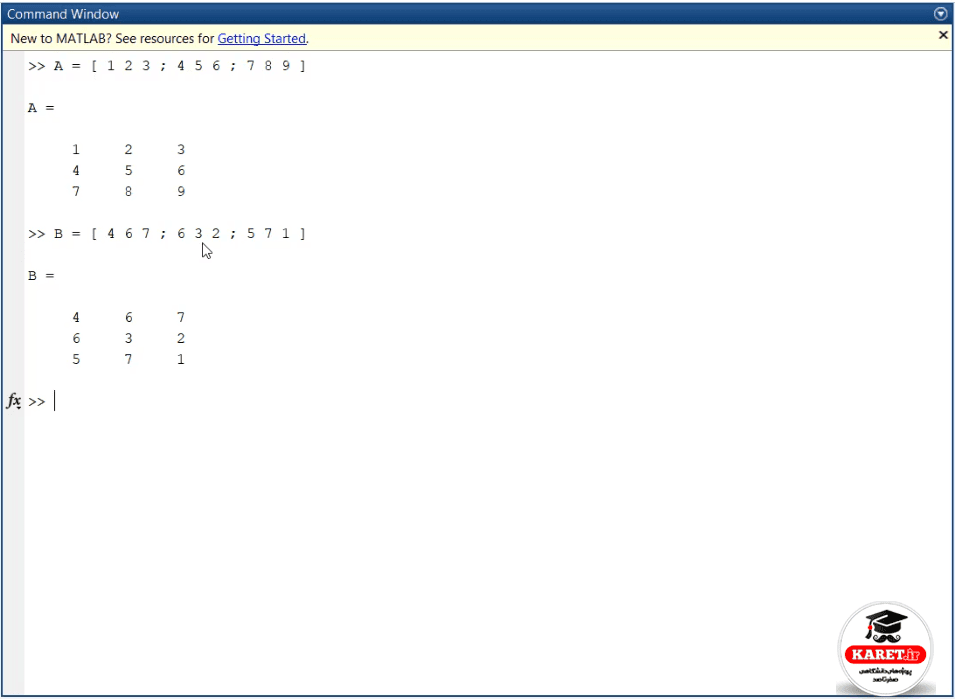Click the B = [ 4 6 7 ; ... ] command line
The width and height of the screenshot is (955, 699).
(x=166, y=234)
